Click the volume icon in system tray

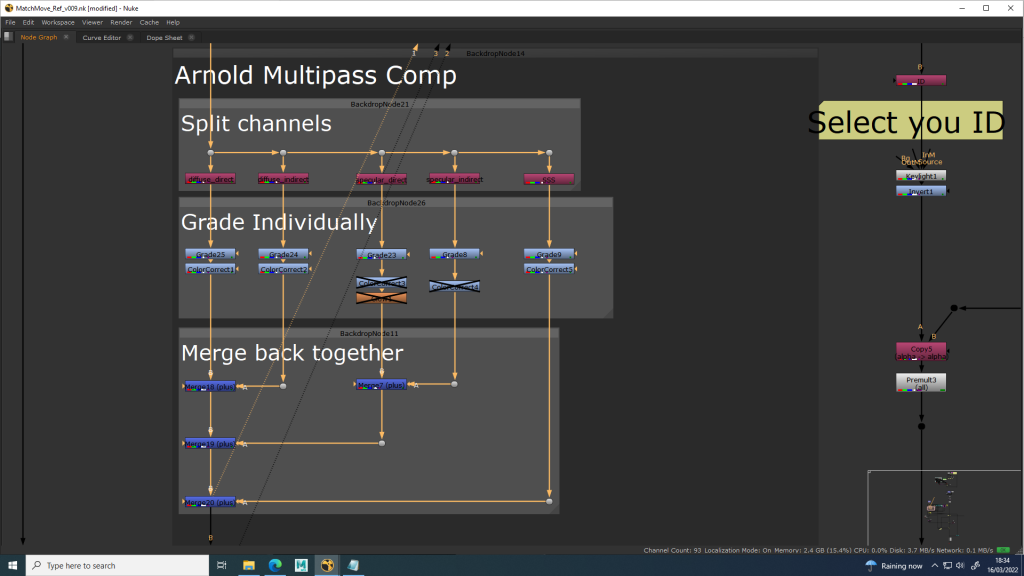(960, 566)
